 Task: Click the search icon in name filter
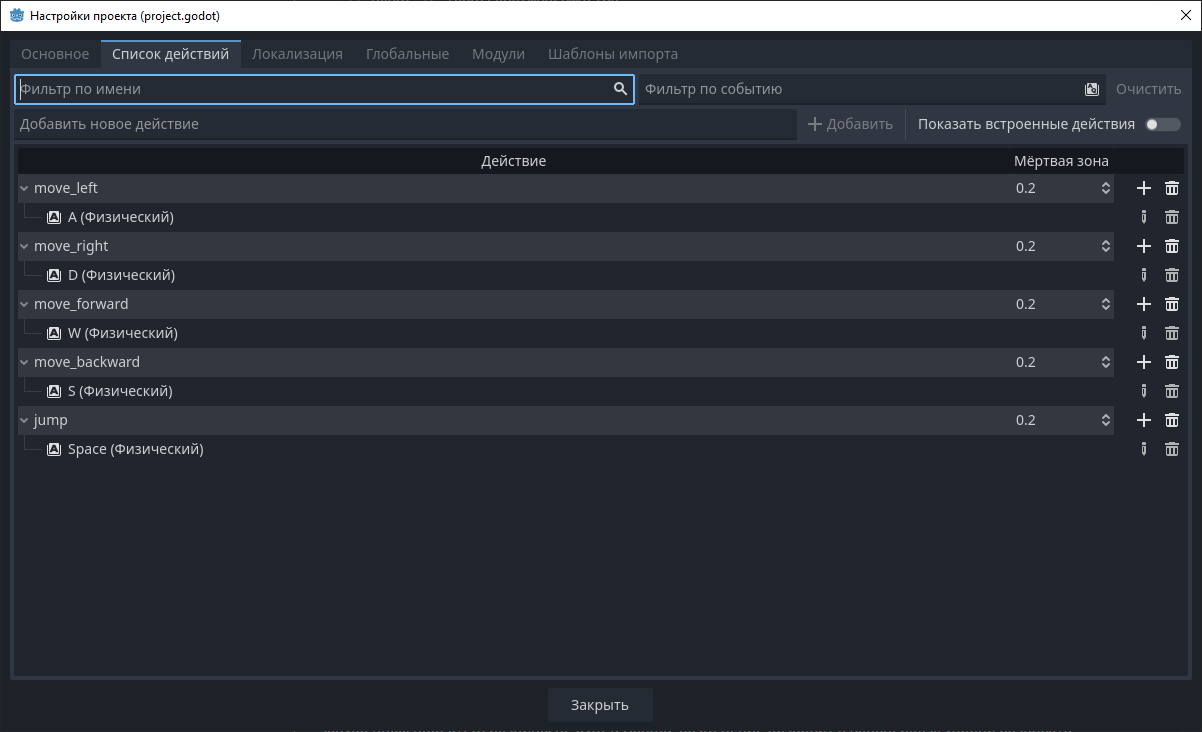(620, 89)
